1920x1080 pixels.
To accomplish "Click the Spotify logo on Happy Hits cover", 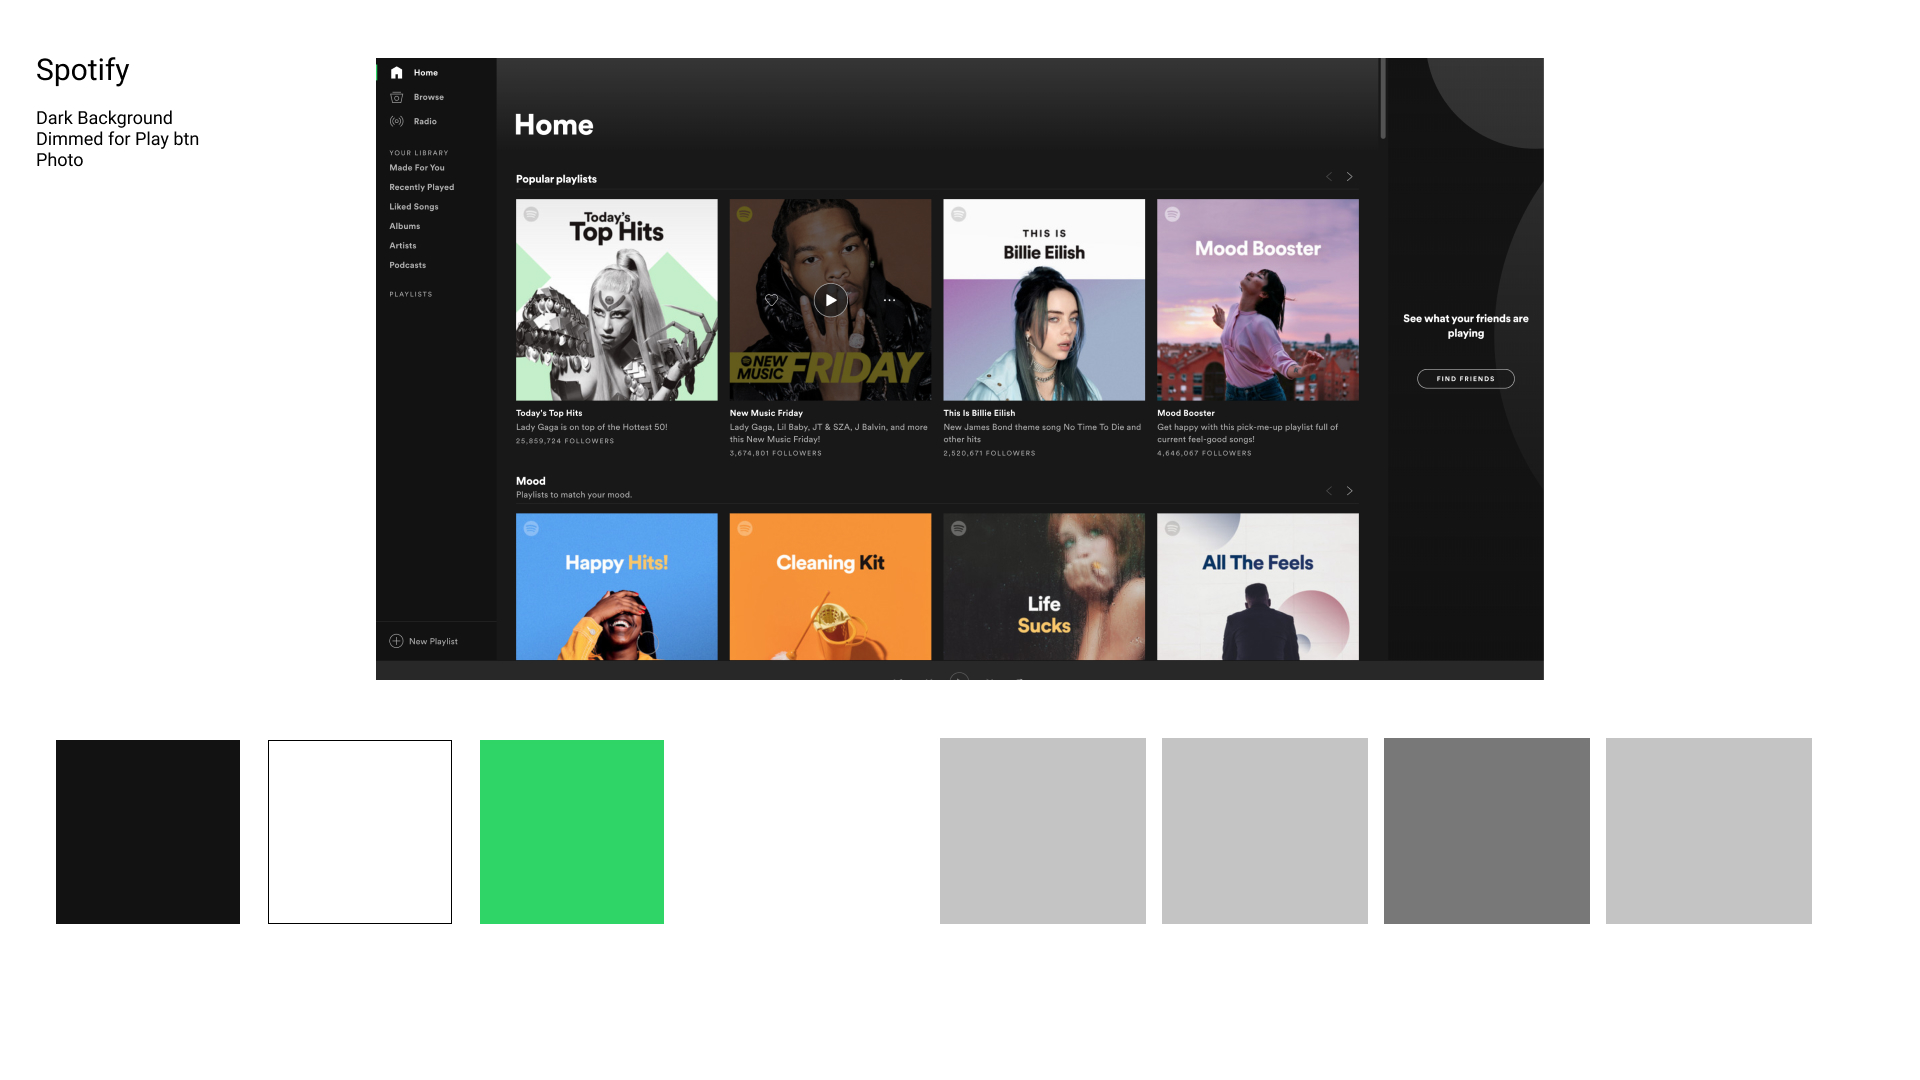I will click(x=531, y=528).
